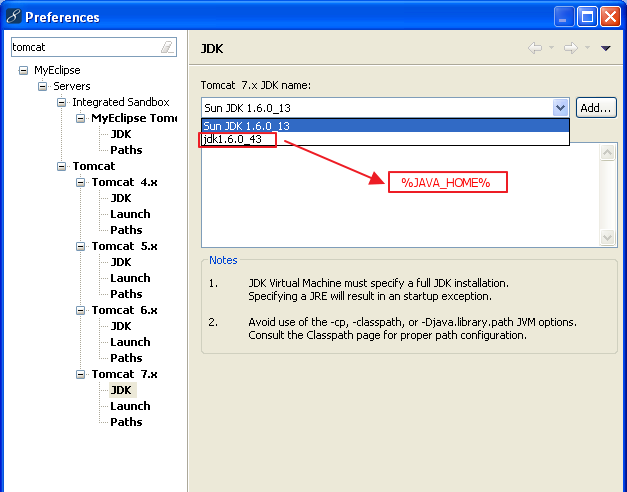Viewport: 627px width, 492px height.
Task: Open JDK under Tomcat 5.x
Action: tap(121, 262)
